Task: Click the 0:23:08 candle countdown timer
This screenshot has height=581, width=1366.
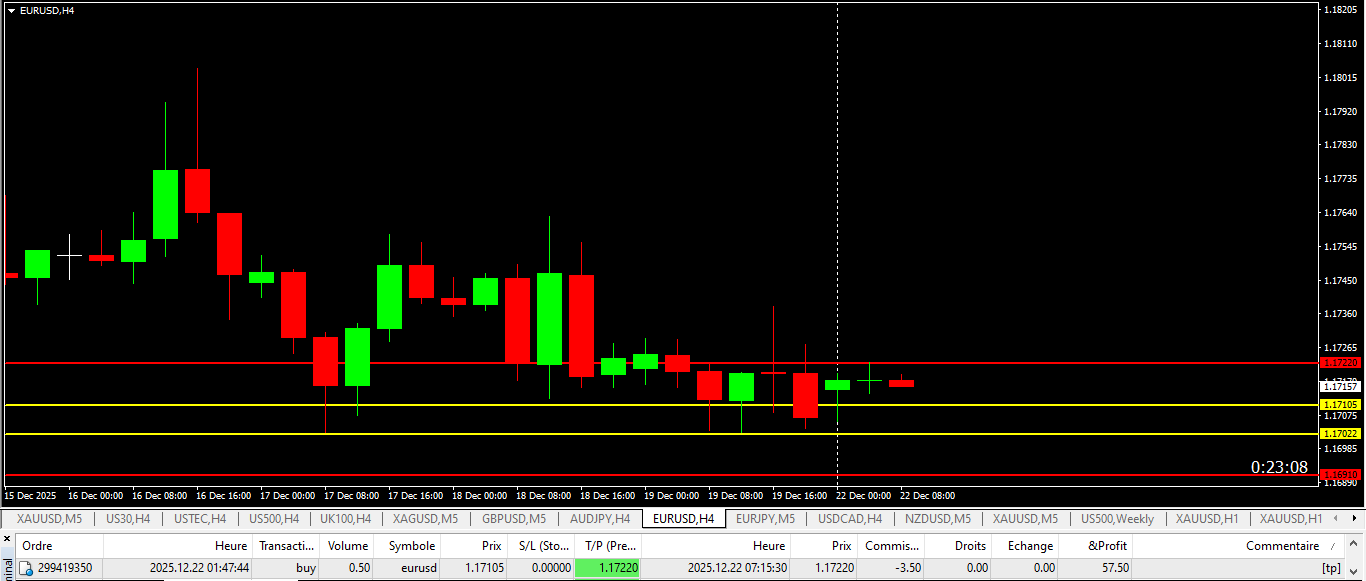Action: [x=1279, y=467]
